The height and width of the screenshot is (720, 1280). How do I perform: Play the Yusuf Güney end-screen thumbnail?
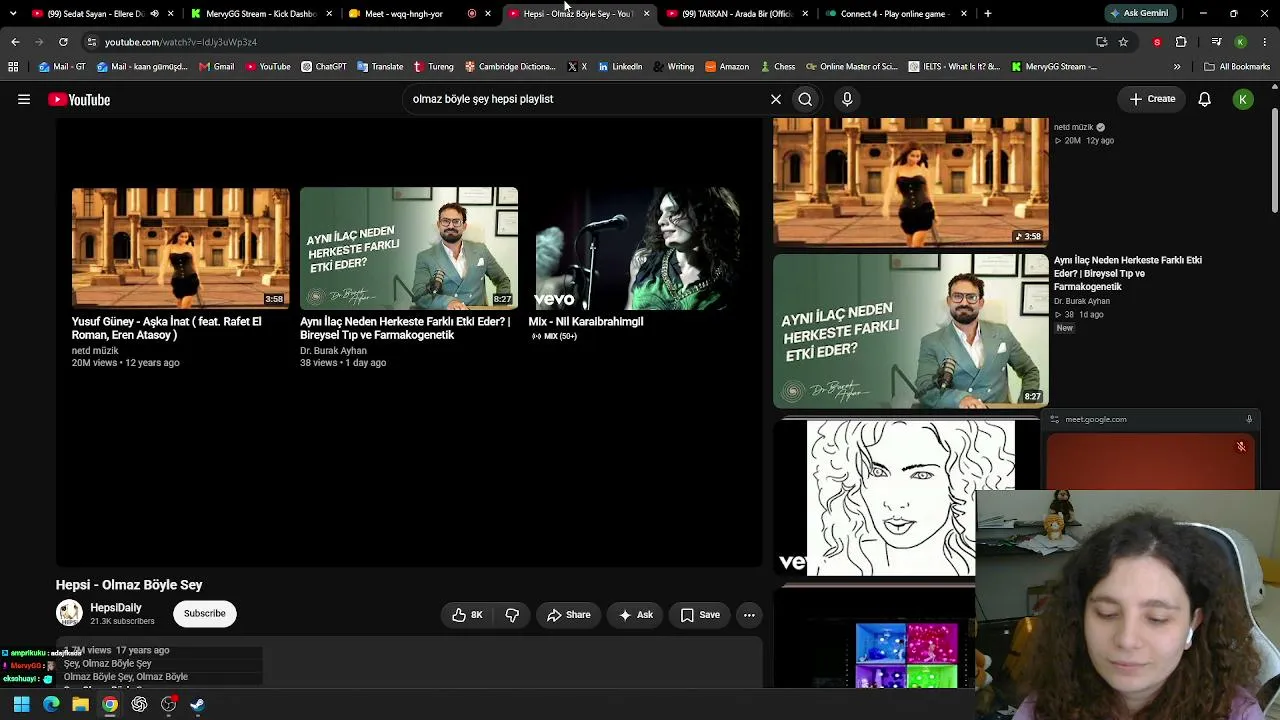tap(180, 247)
